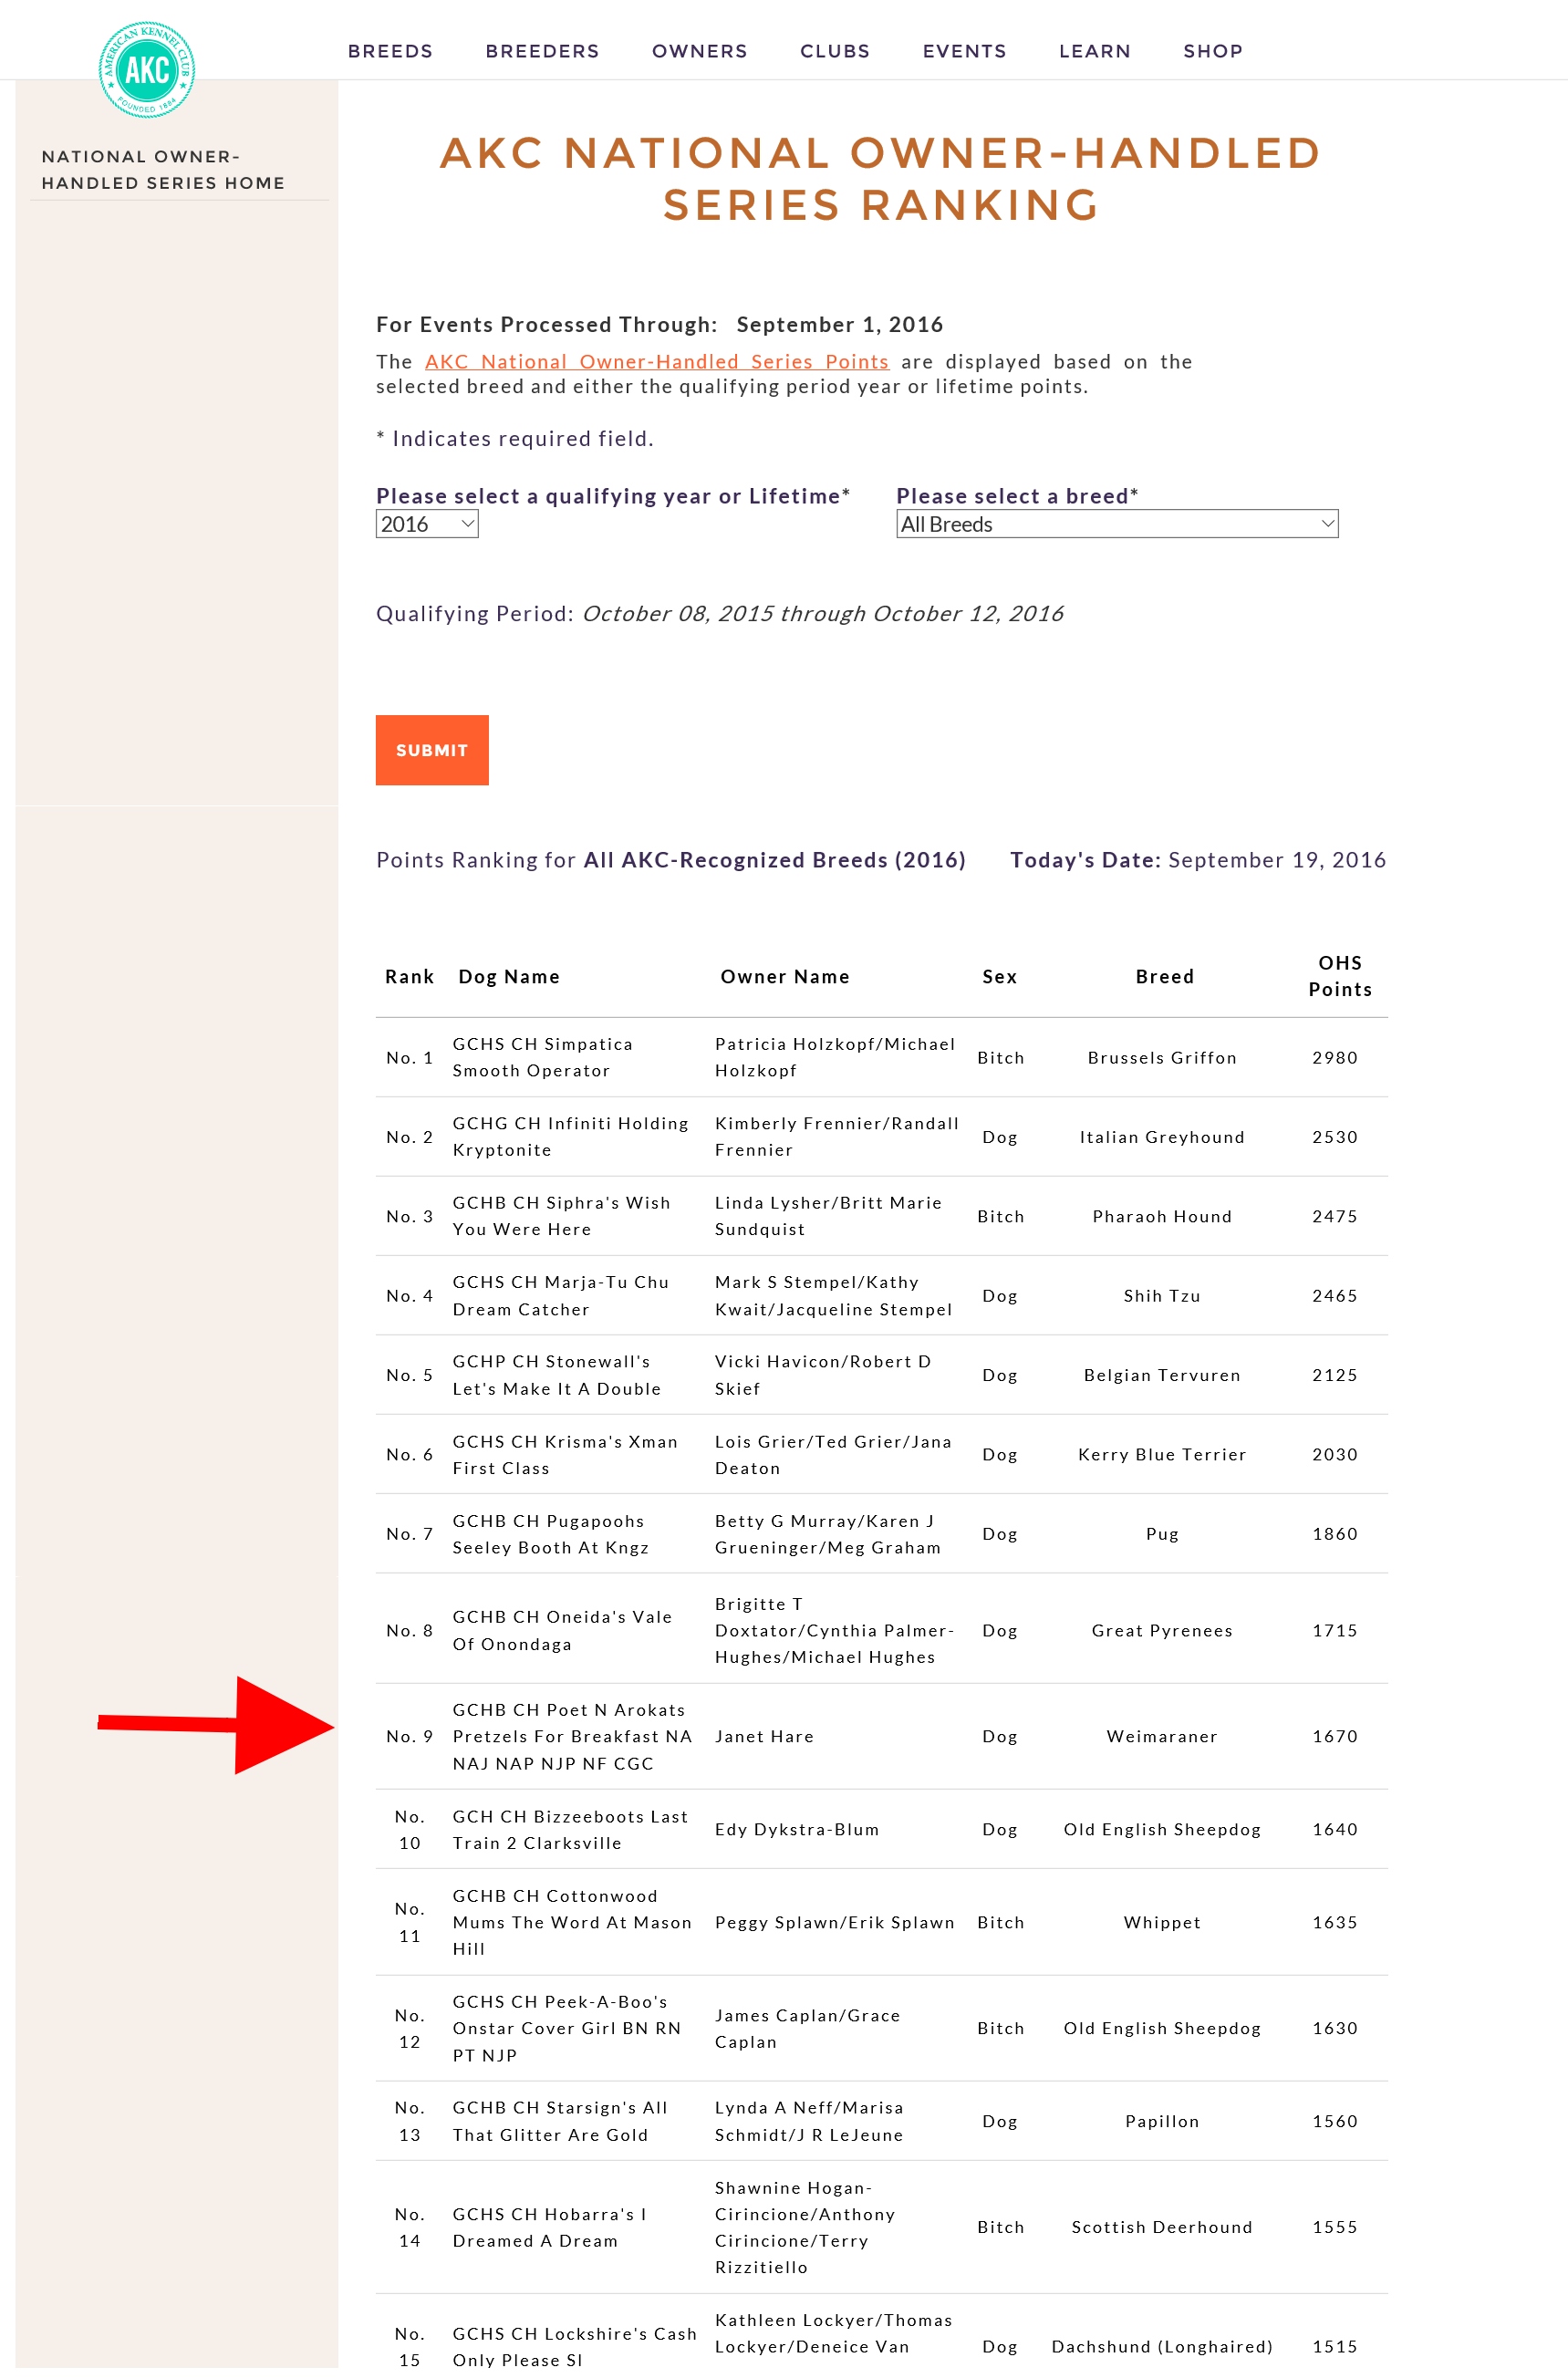Go to the Owners menu item
Screen dimensions: 1568x2378
click(699, 51)
